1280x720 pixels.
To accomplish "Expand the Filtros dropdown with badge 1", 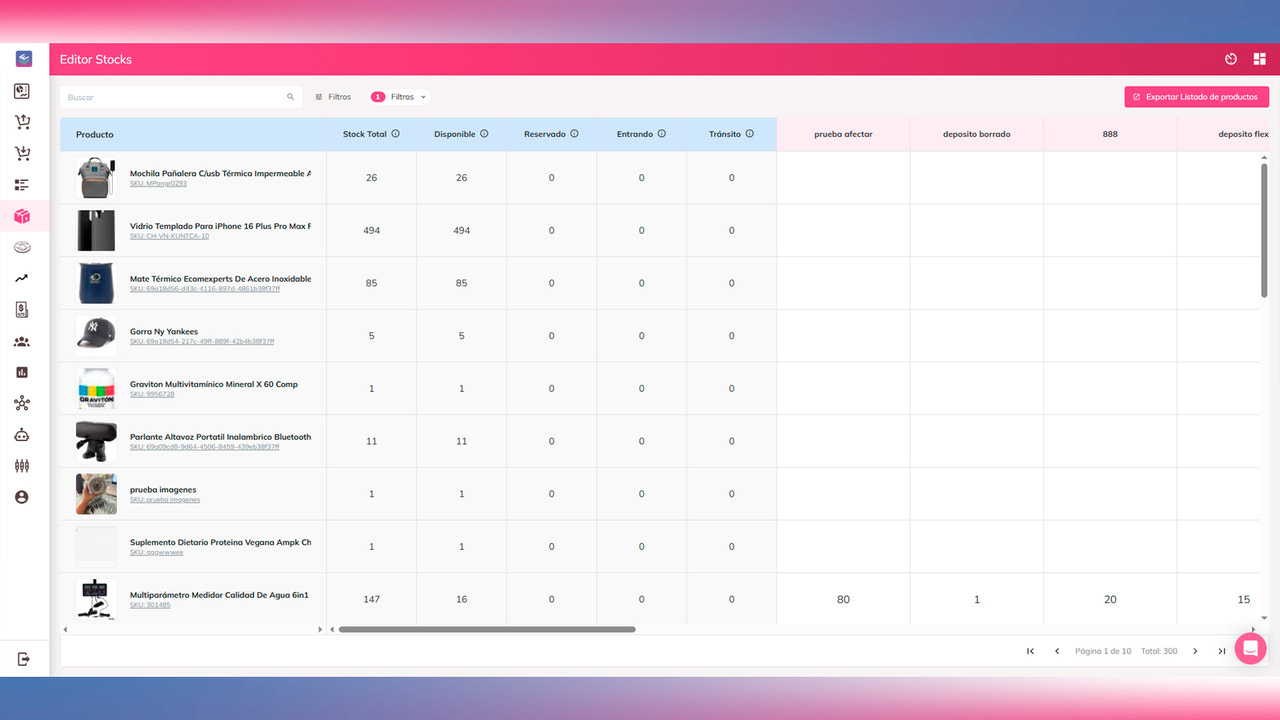I will click(399, 97).
